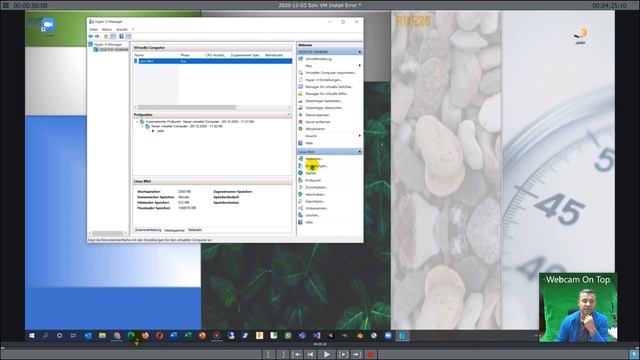This screenshot has width=640, height=360.
Task: Open Hilfe under the DESKTOP server section
Action: pyautogui.click(x=309, y=143)
